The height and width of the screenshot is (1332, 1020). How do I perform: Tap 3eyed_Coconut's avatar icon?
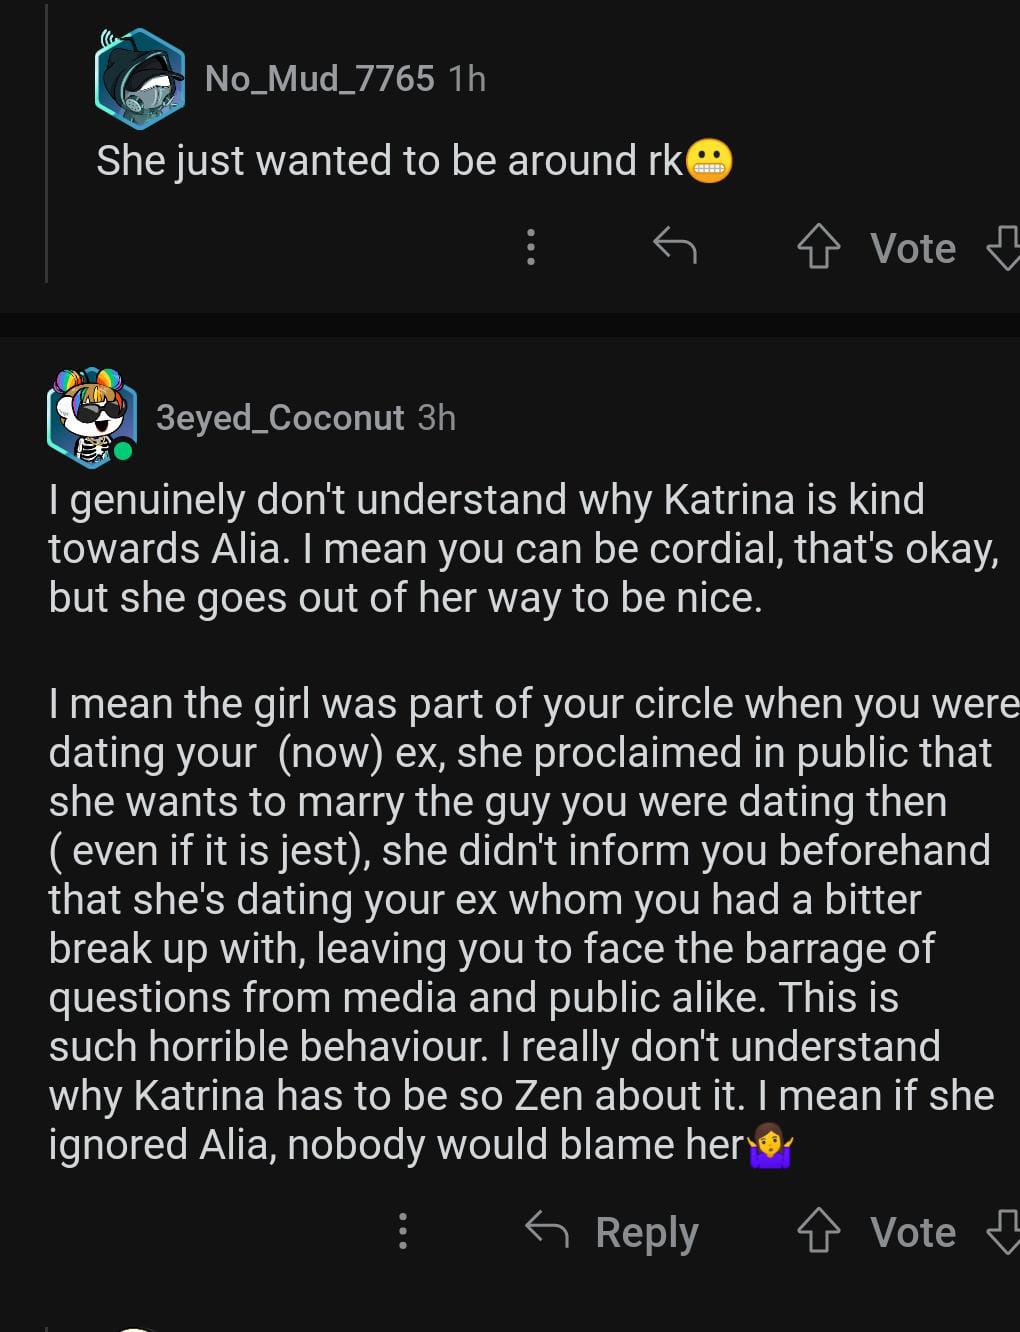click(x=91, y=417)
